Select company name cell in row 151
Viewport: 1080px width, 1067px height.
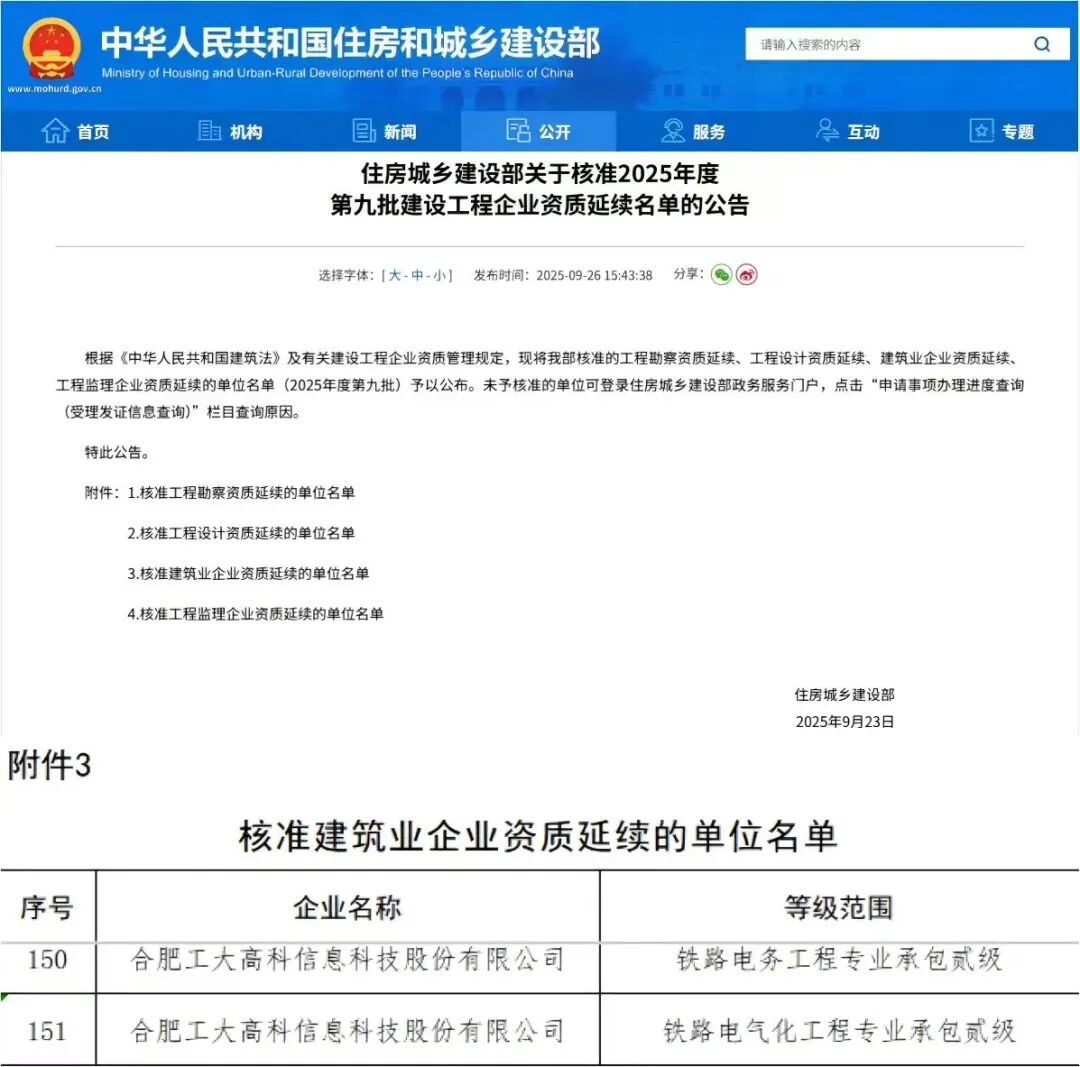[x=348, y=1031]
